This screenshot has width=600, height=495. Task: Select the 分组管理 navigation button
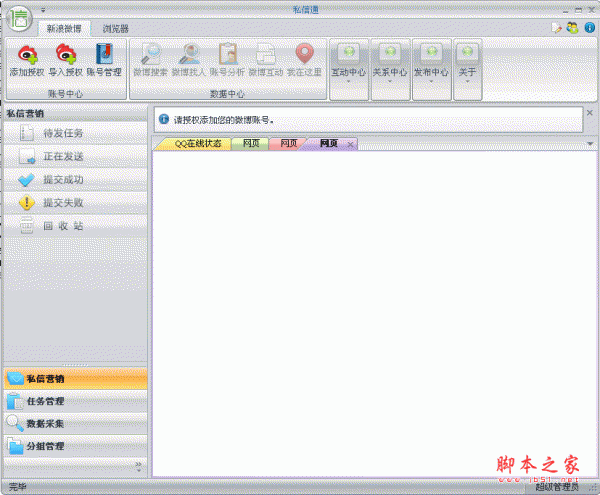75,446
